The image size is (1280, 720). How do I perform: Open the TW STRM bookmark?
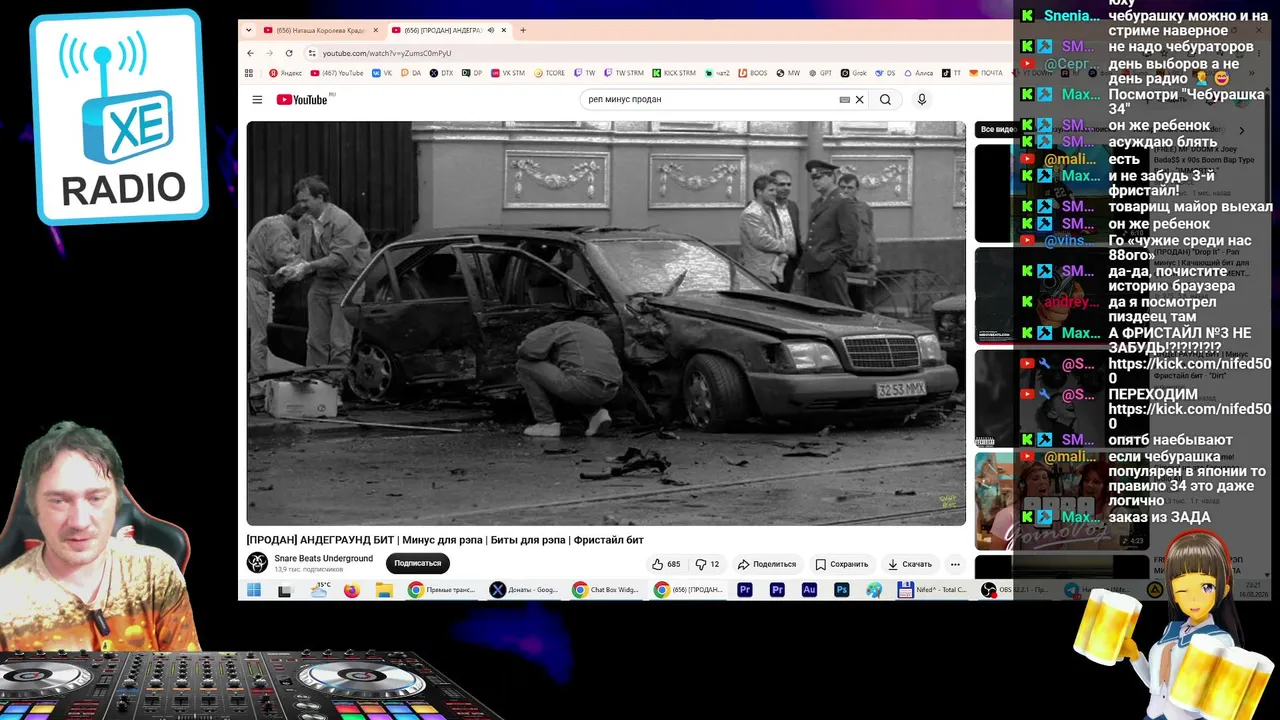tap(623, 73)
